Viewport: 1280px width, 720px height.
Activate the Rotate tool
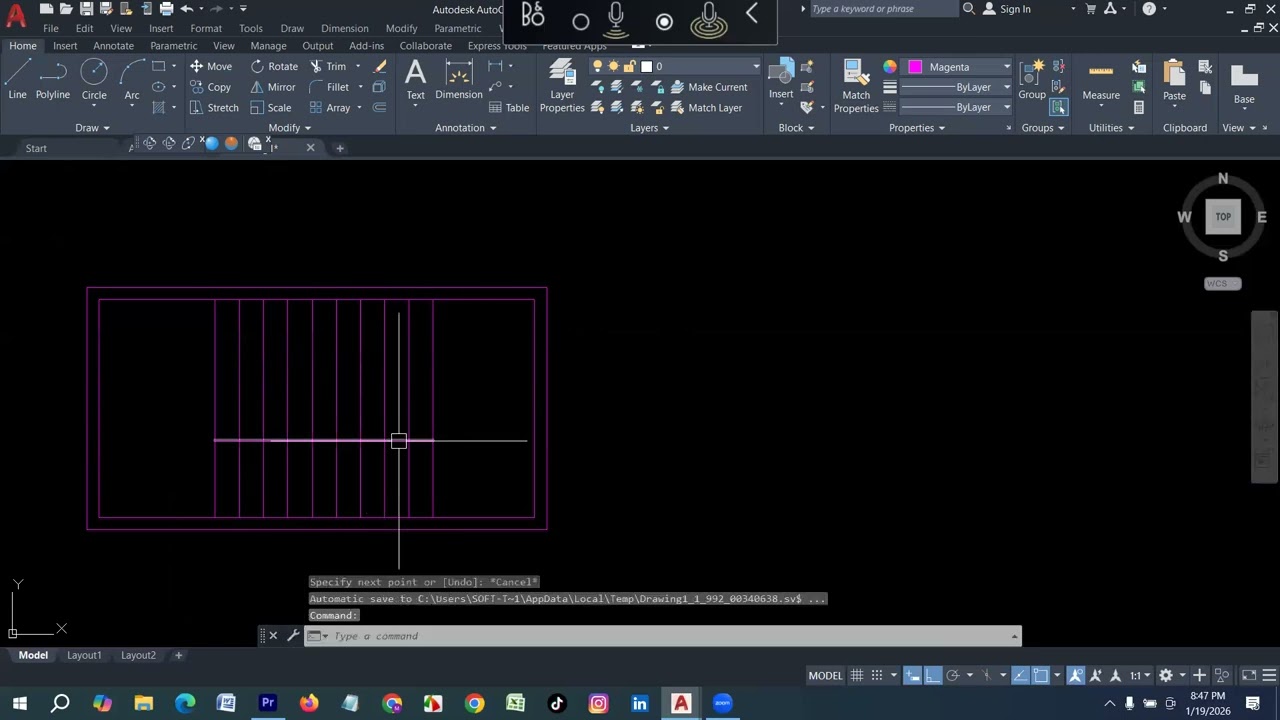[x=274, y=66]
